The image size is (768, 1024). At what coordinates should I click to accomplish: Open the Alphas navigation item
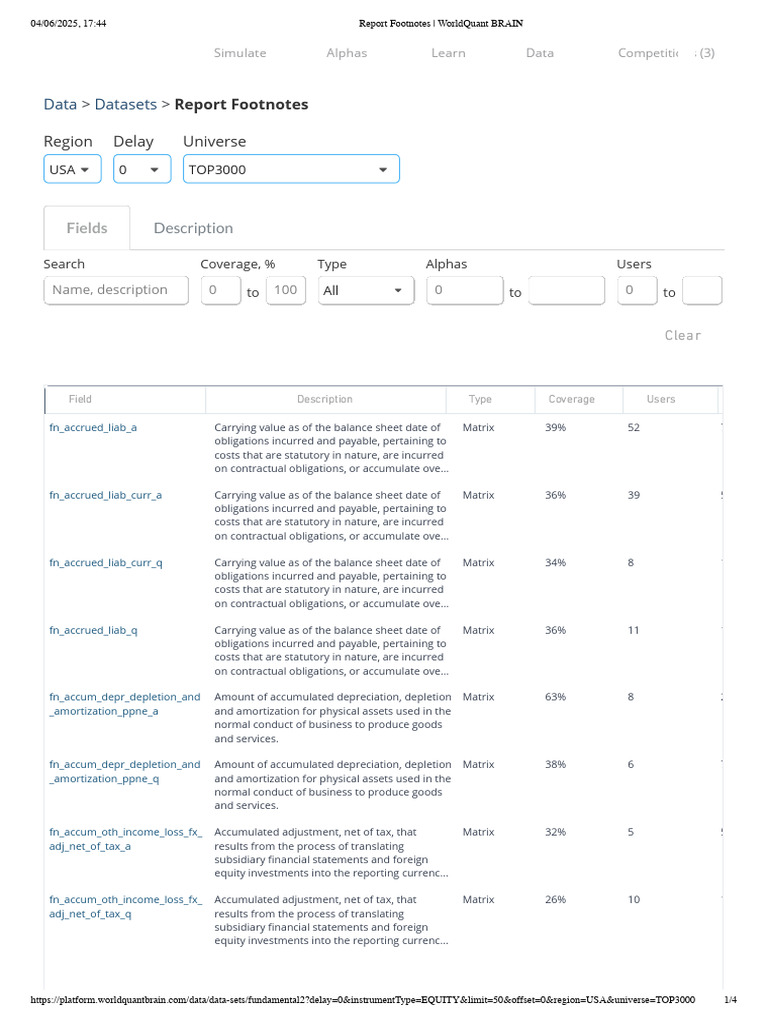(346, 53)
